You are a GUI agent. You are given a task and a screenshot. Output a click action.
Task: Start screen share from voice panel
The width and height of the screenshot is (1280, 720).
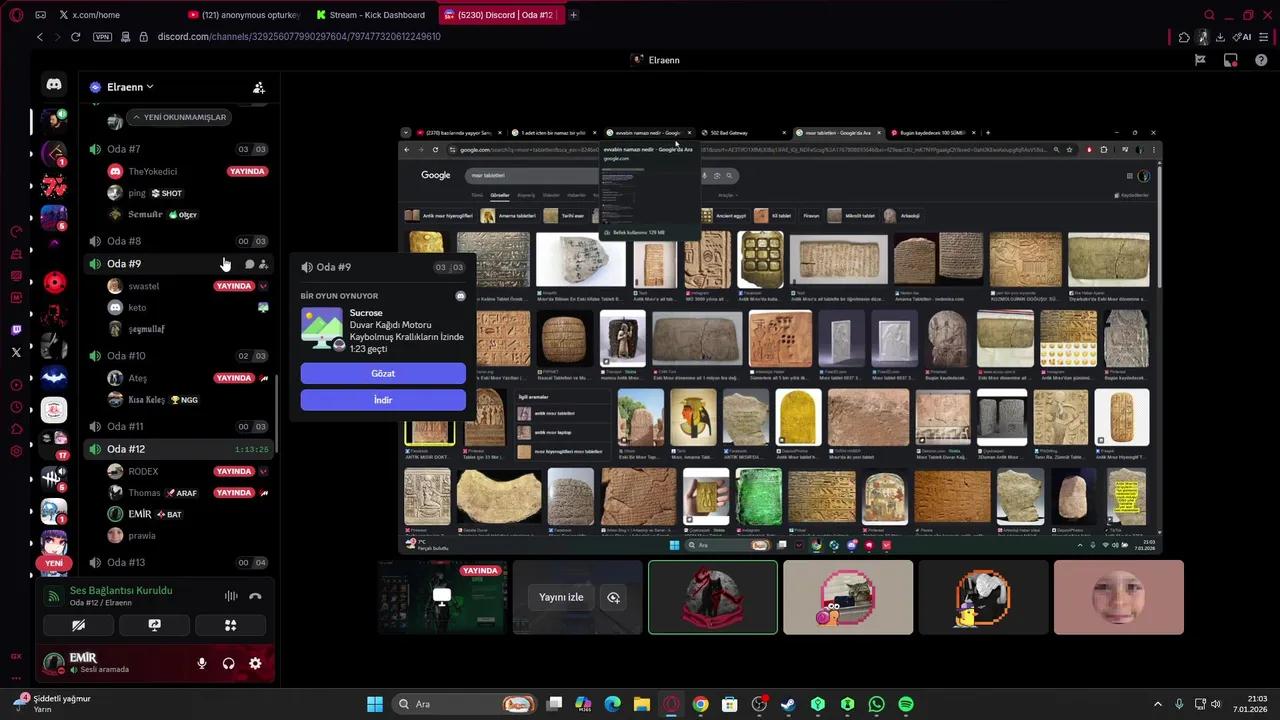tap(154, 625)
